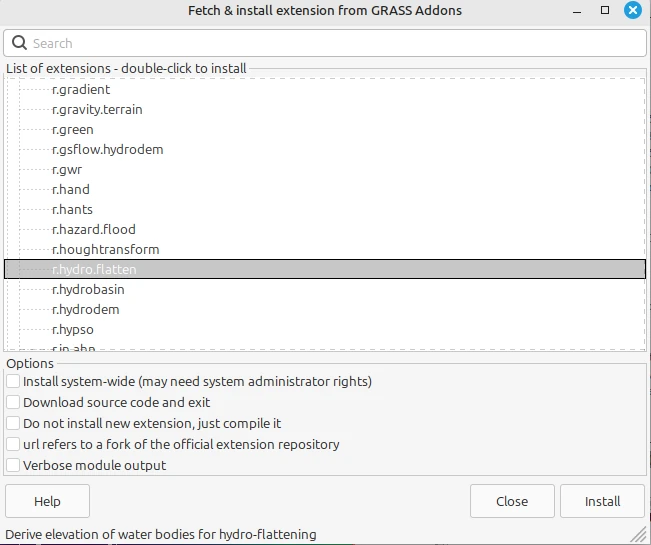Click the Close button
The image size is (651, 545).
(x=512, y=501)
